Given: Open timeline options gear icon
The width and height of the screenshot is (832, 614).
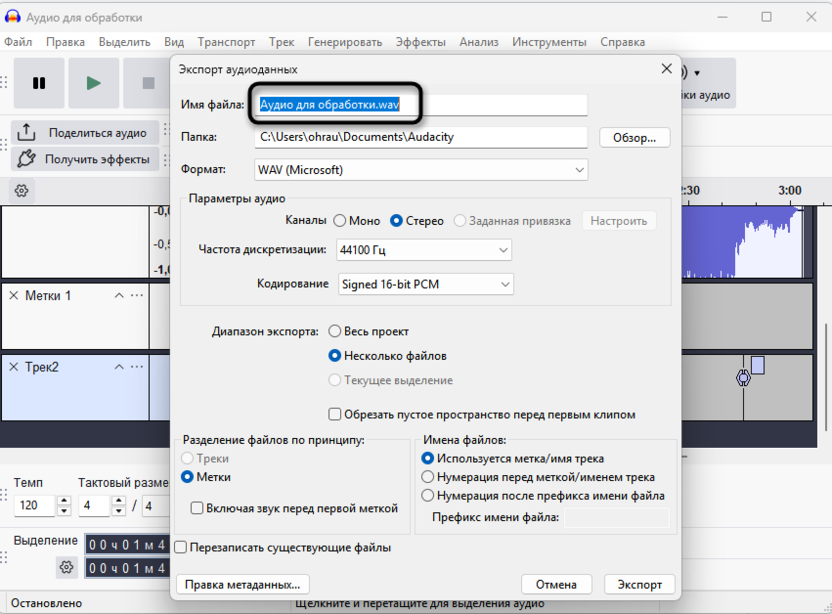Looking at the screenshot, I should (22, 191).
